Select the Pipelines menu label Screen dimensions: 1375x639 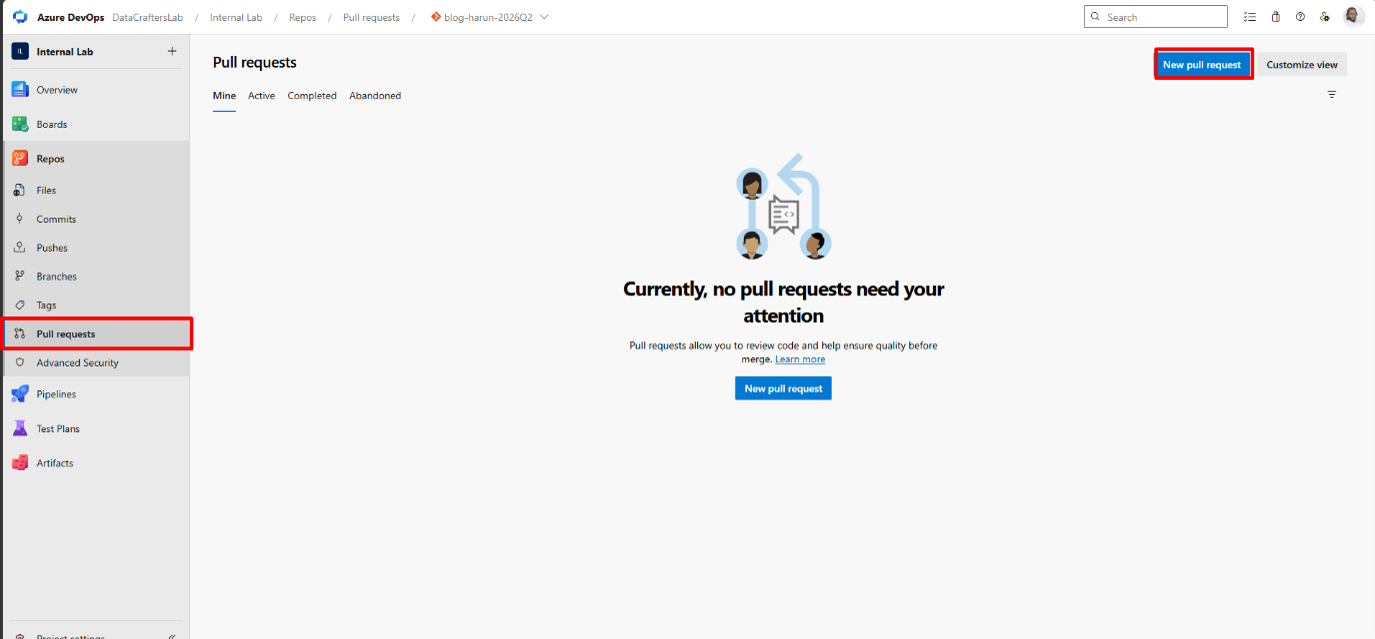[x=56, y=394]
